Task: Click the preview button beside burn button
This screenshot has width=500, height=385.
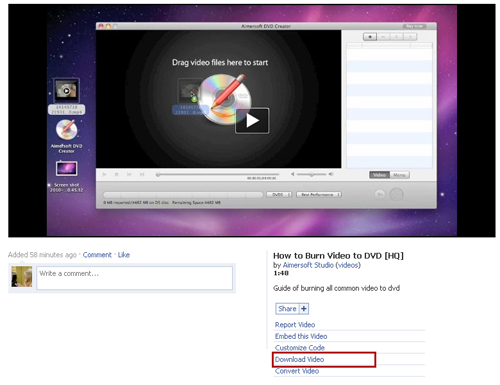Action: tap(380, 194)
